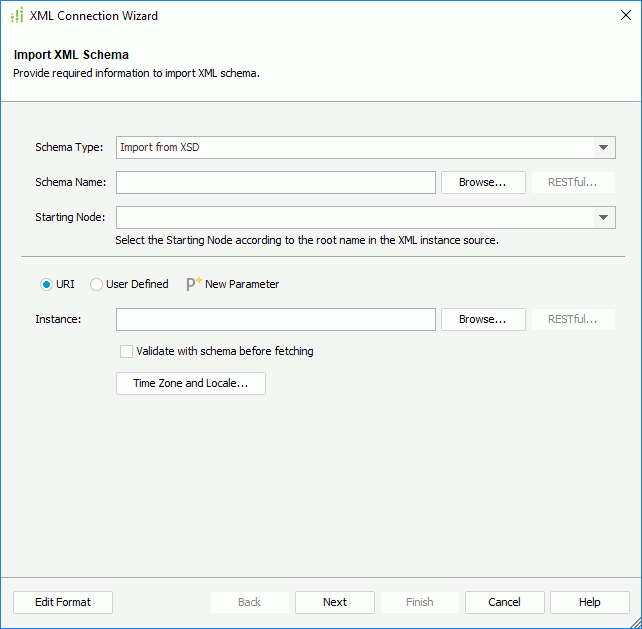
Task: Open the Help button
Action: click(590, 602)
